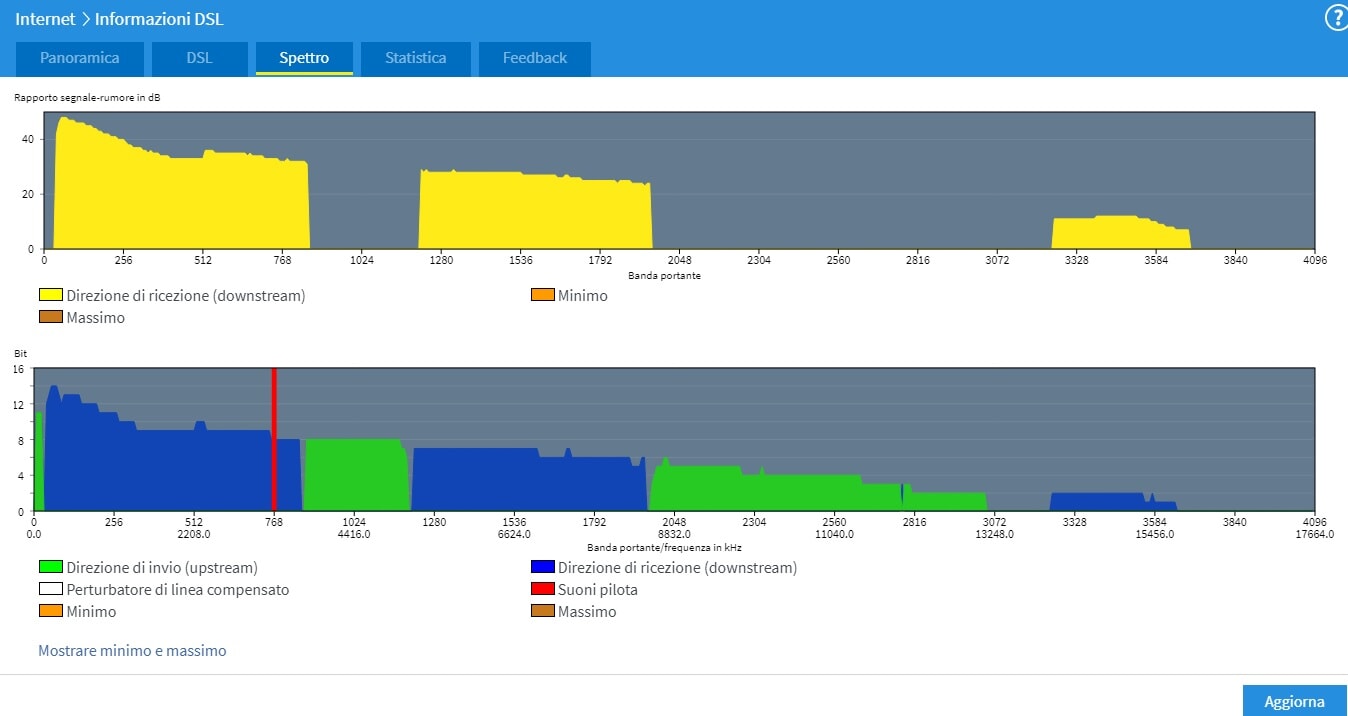Click white Perturbatore di linea compensato swatch

point(50,590)
